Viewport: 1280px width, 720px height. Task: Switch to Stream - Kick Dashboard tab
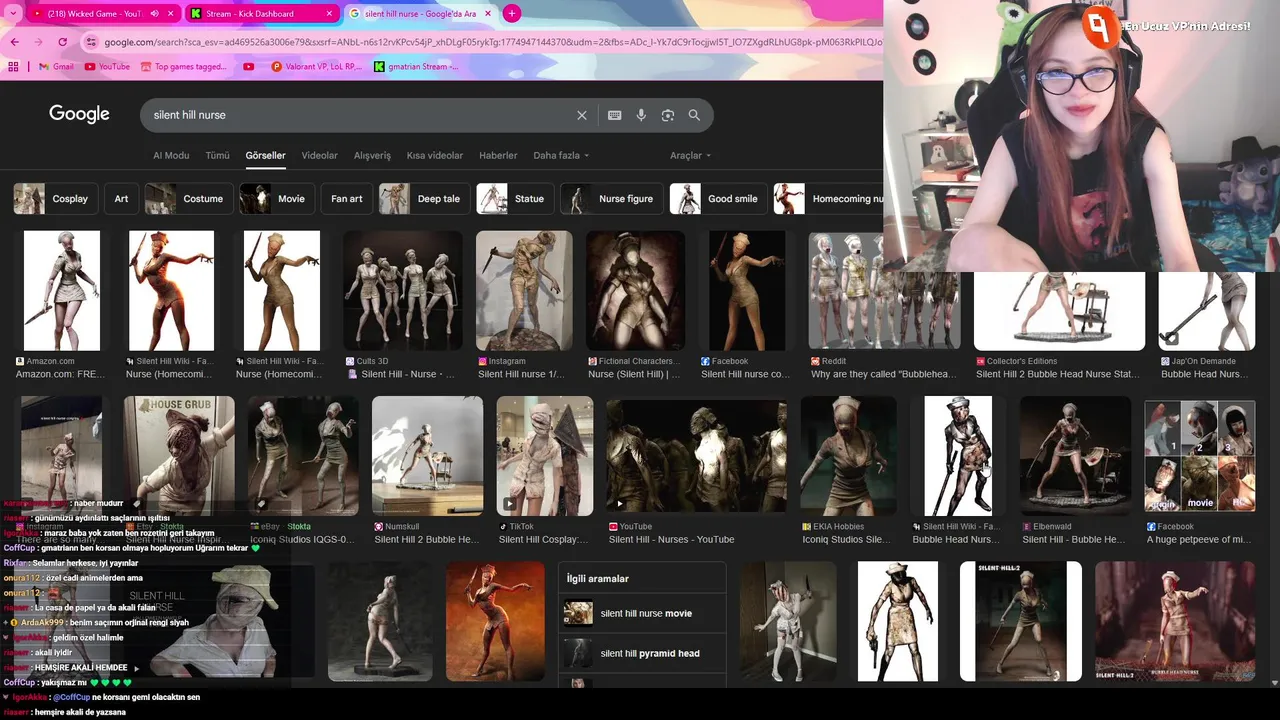250,14
